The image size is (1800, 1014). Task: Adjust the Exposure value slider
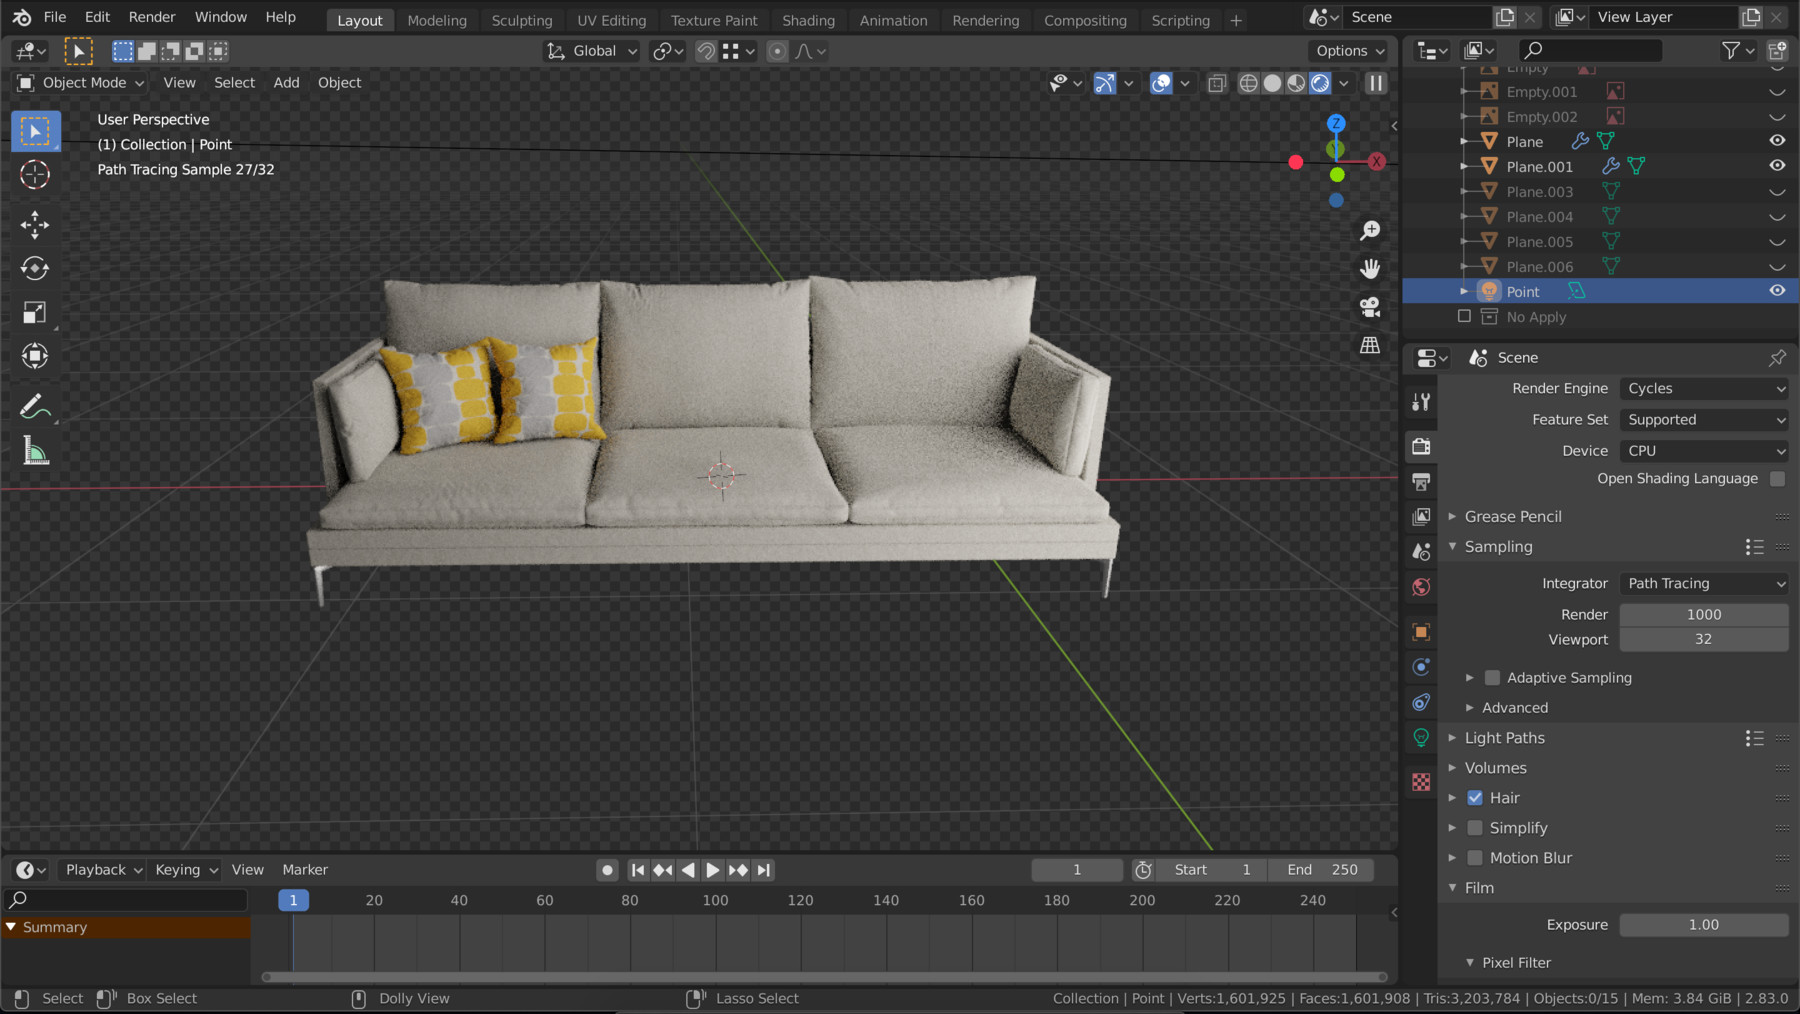(1703, 925)
